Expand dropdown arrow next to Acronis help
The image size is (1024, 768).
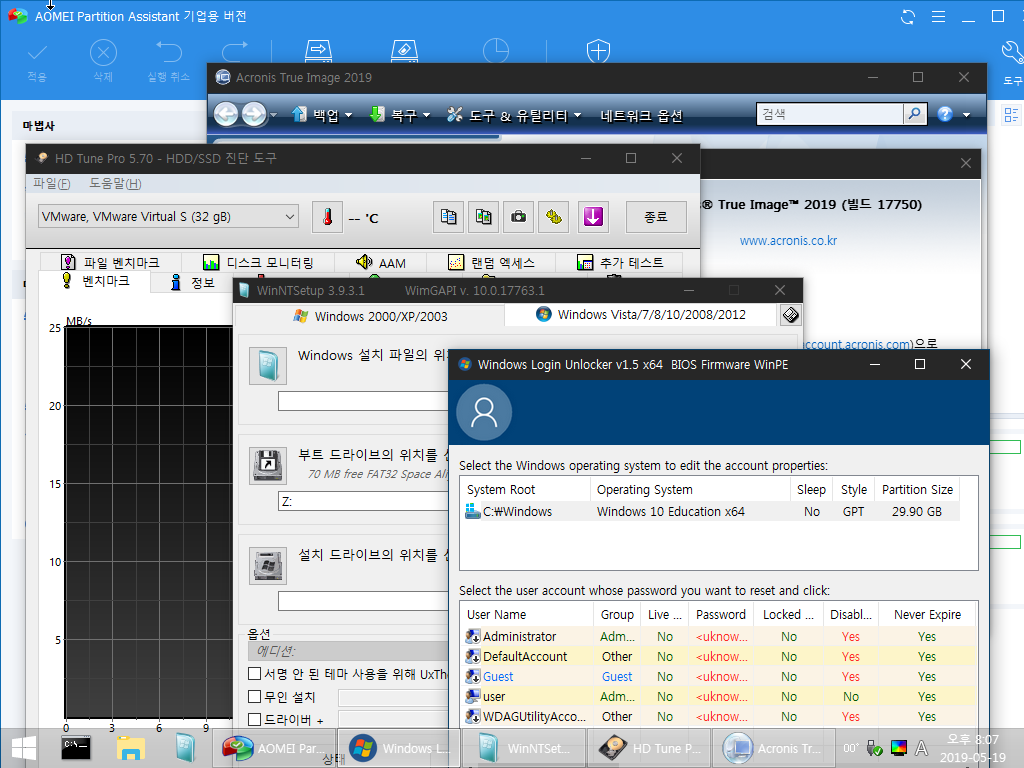click(x=967, y=115)
